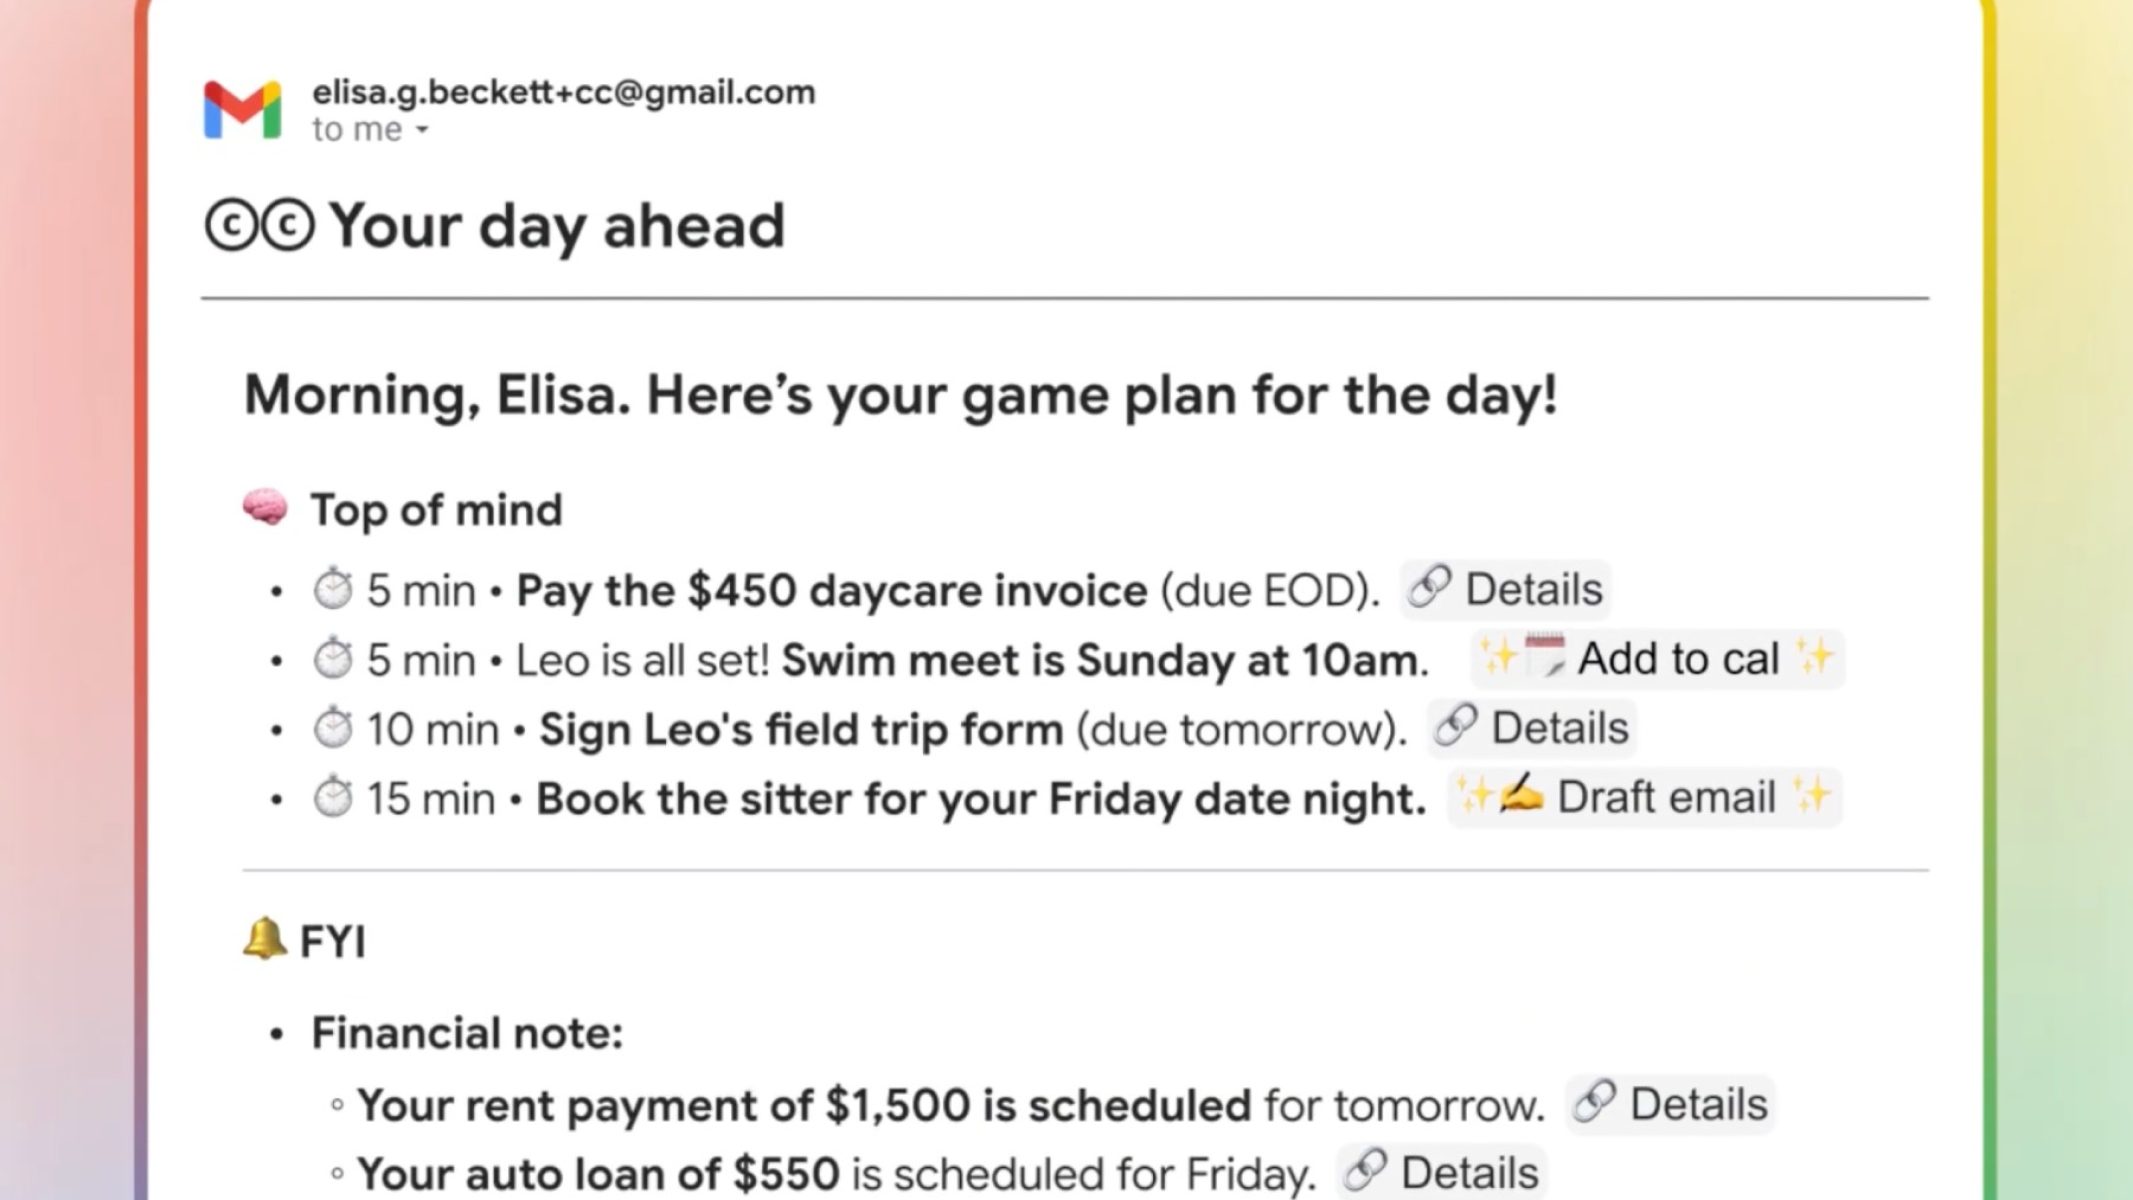Click the Gmail logo icon

(242, 109)
